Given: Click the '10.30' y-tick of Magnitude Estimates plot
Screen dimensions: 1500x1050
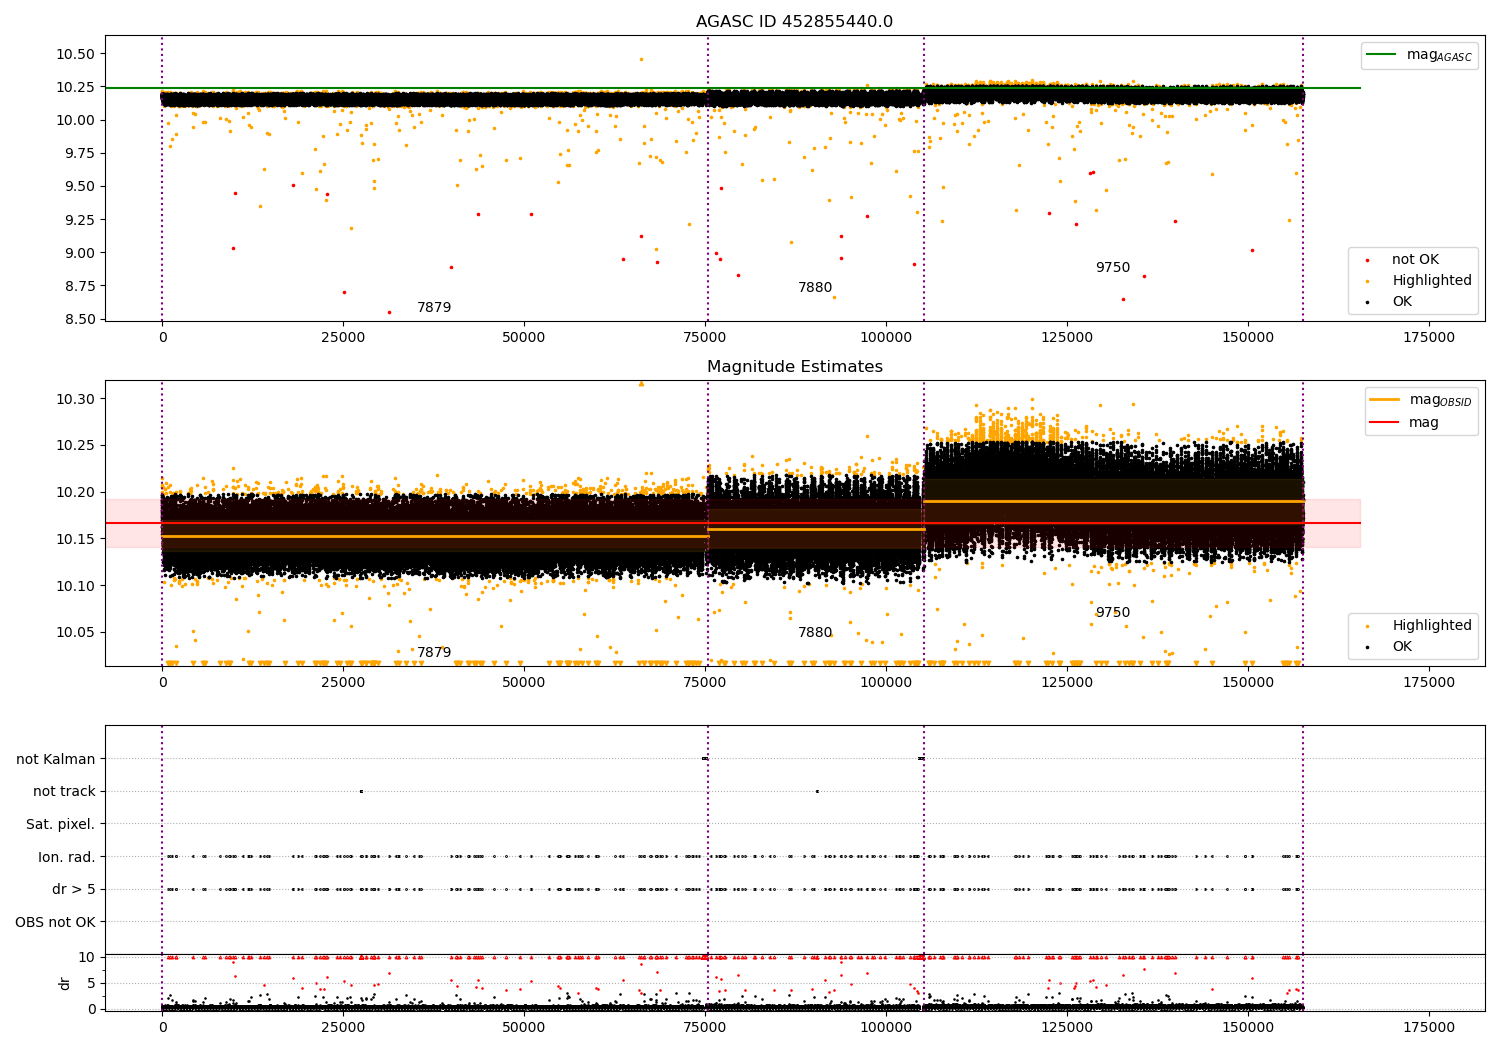Looking at the screenshot, I should [x=75, y=399].
